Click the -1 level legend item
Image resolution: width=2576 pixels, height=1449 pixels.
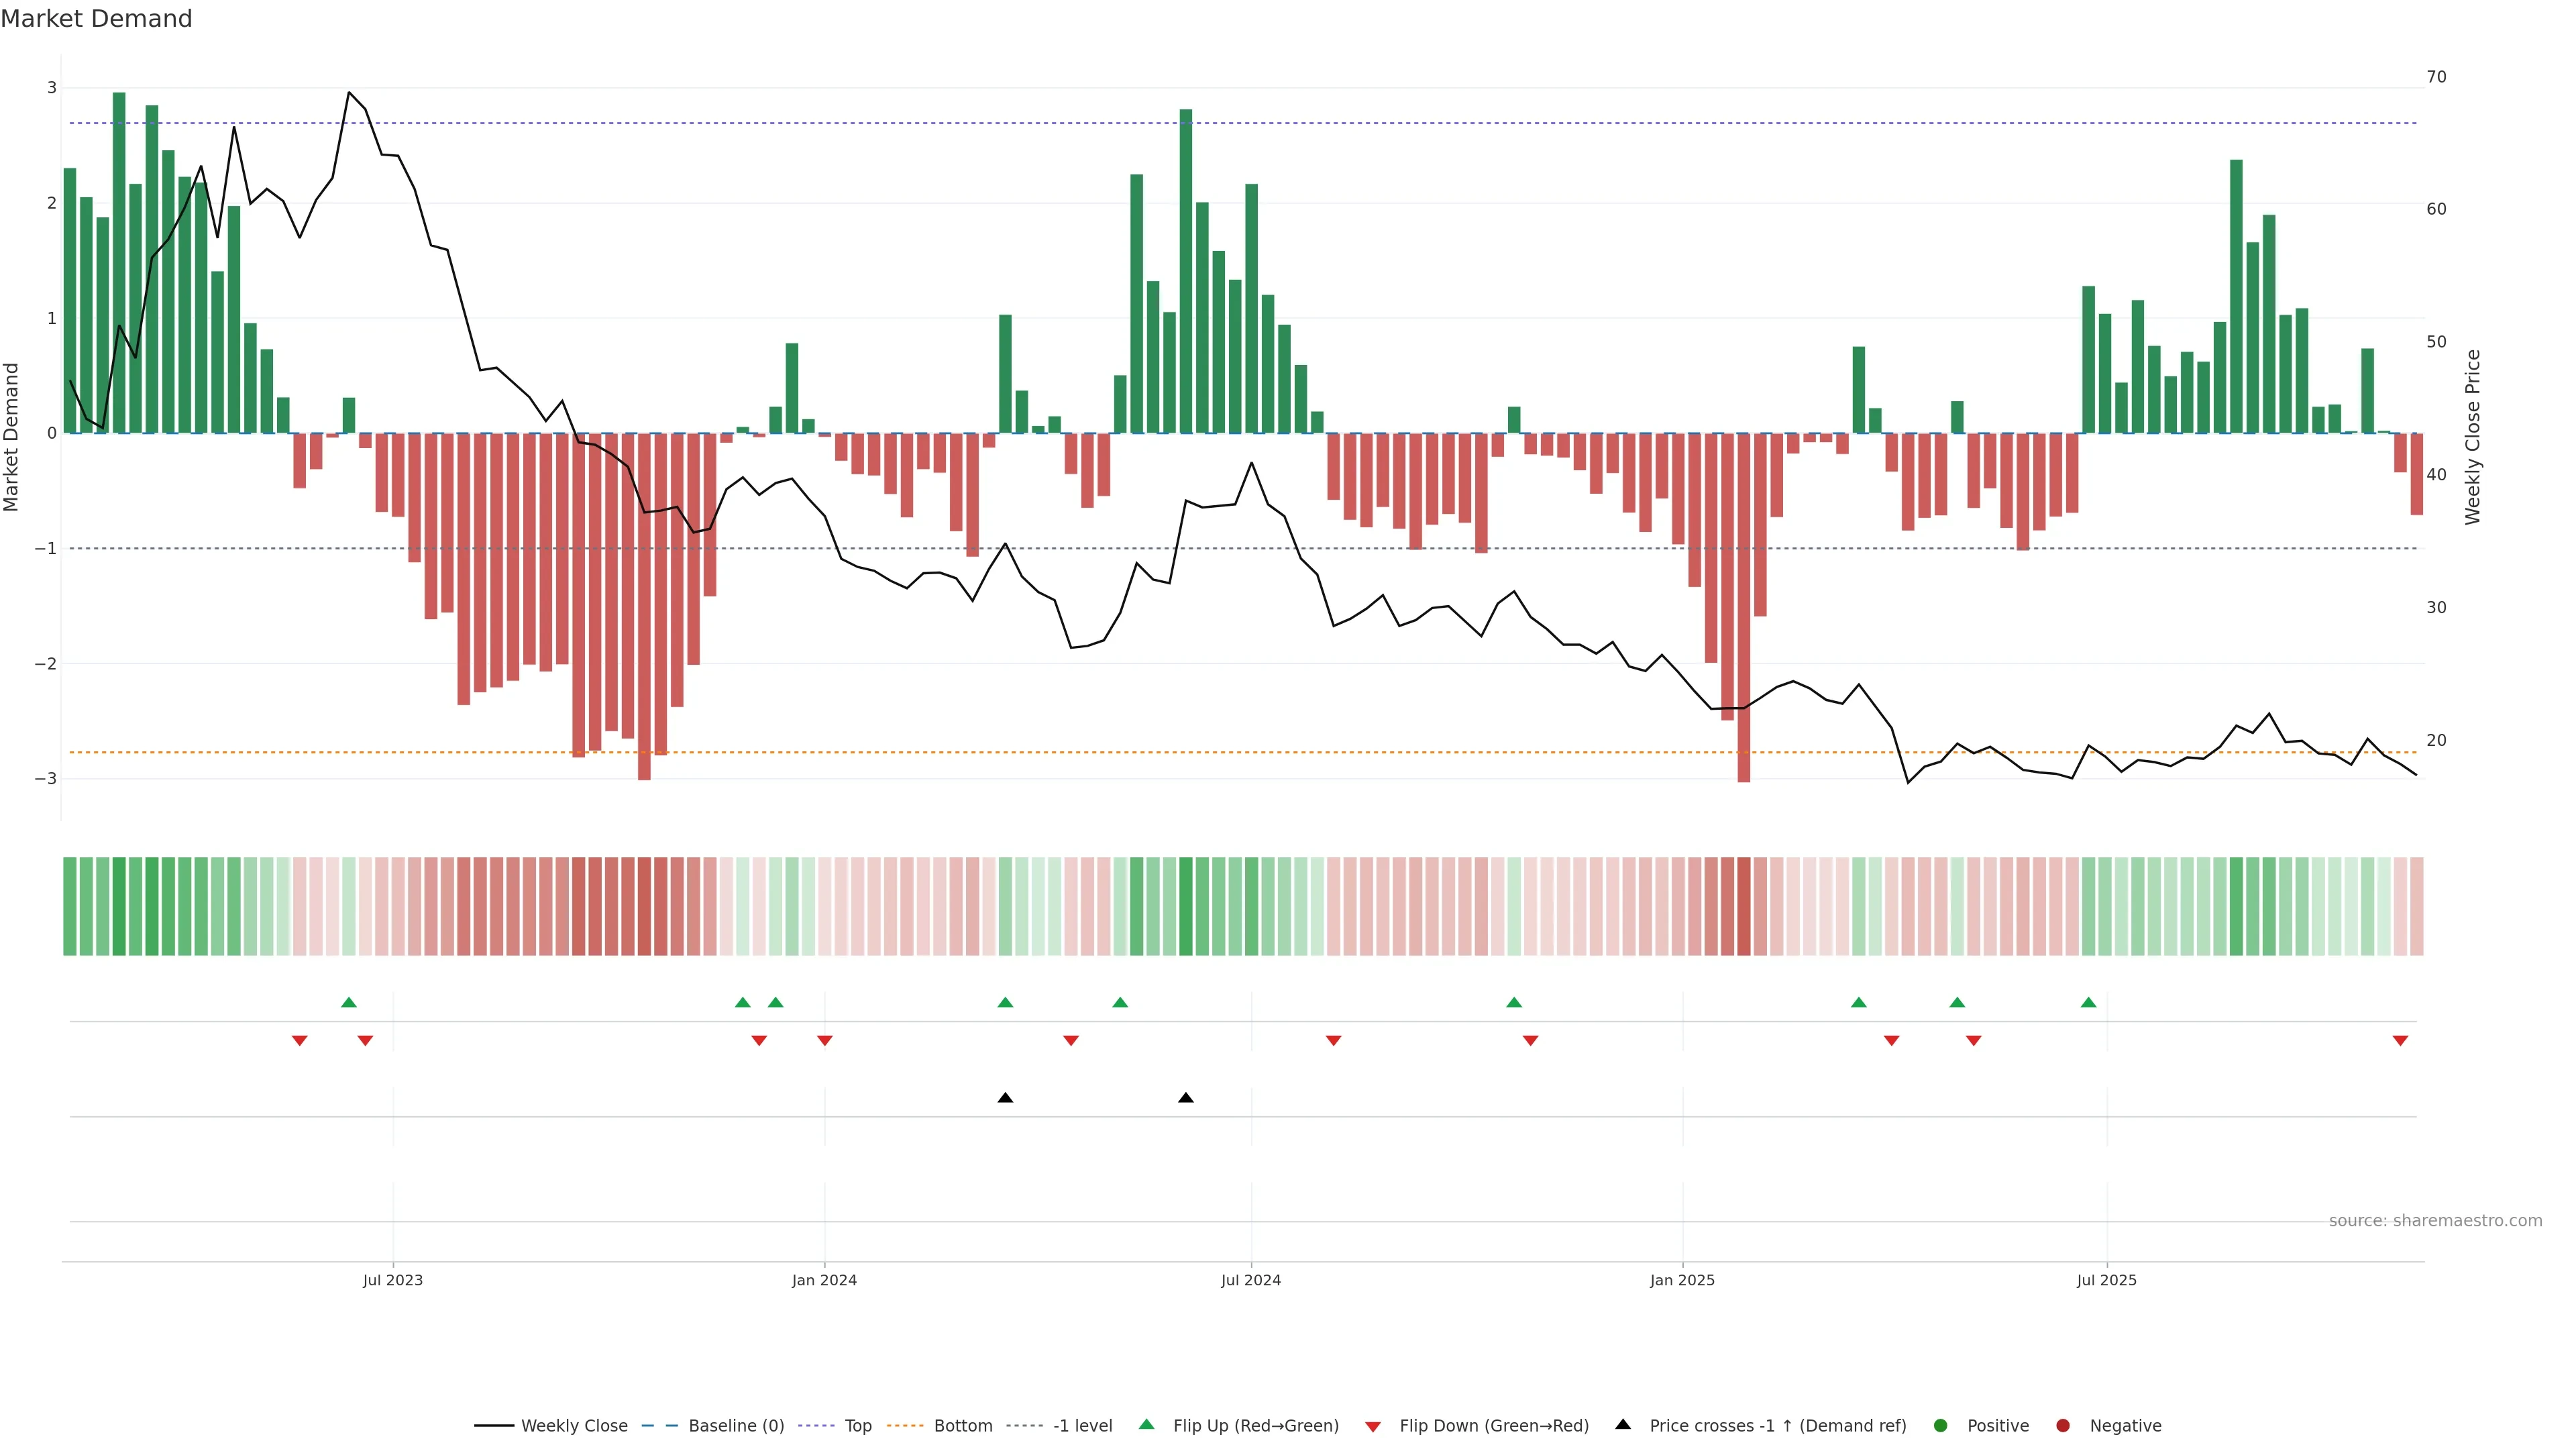pos(1082,1426)
